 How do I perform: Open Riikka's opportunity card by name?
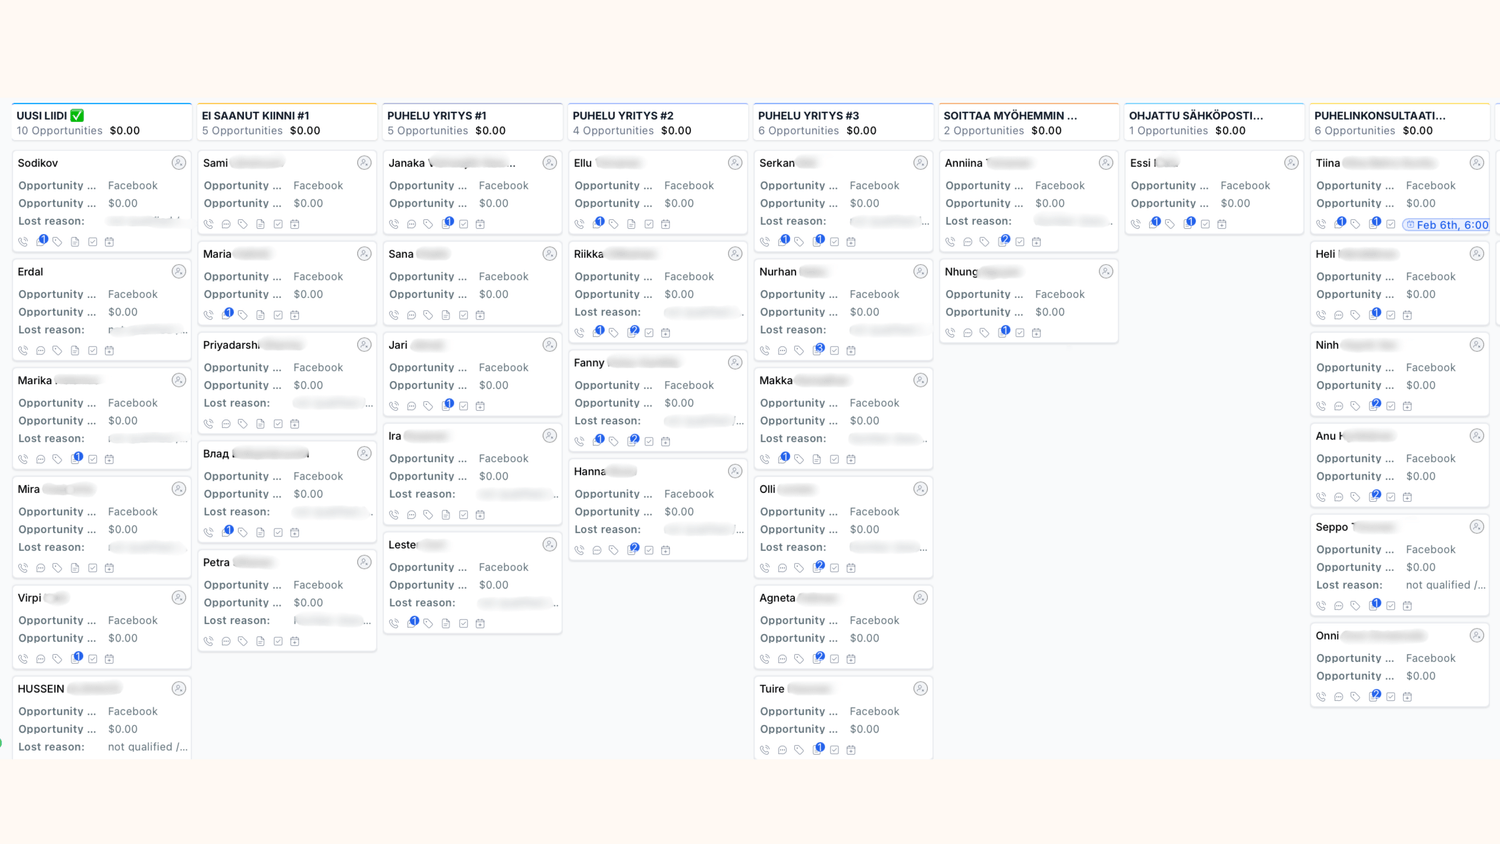(589, 254)
